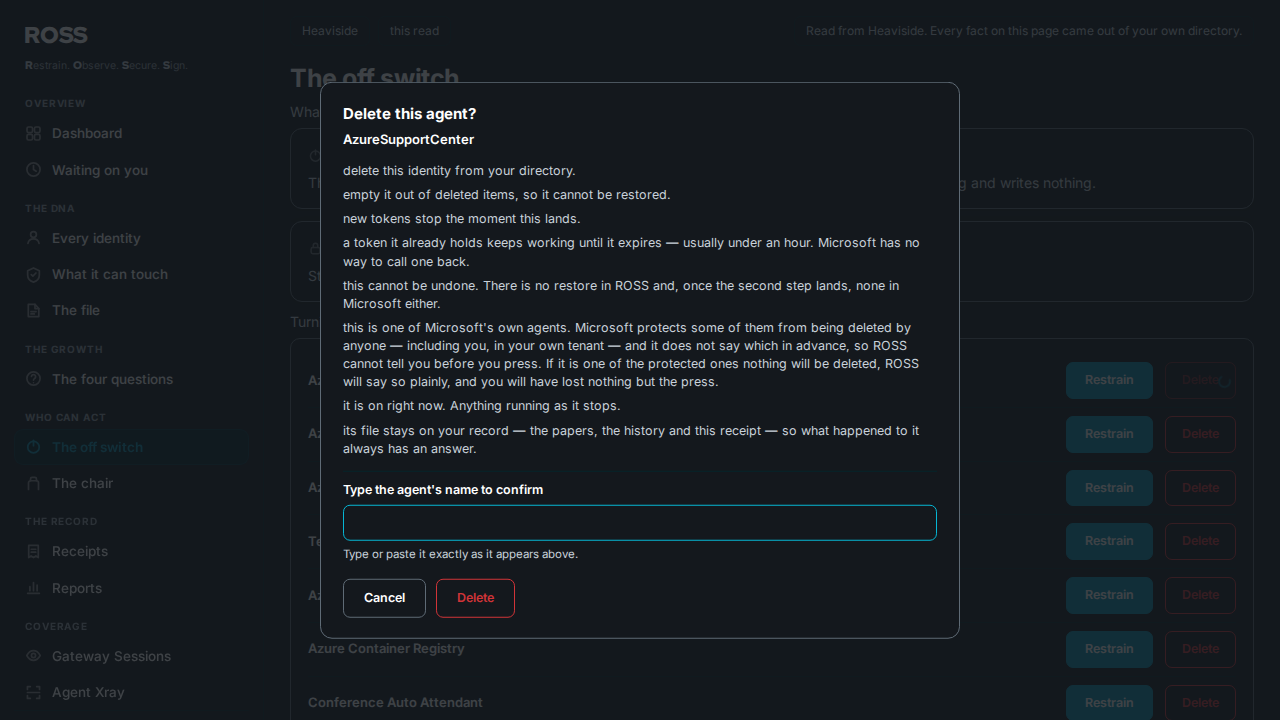
Task: Click The chair seat icon
Action: [33, 483]
